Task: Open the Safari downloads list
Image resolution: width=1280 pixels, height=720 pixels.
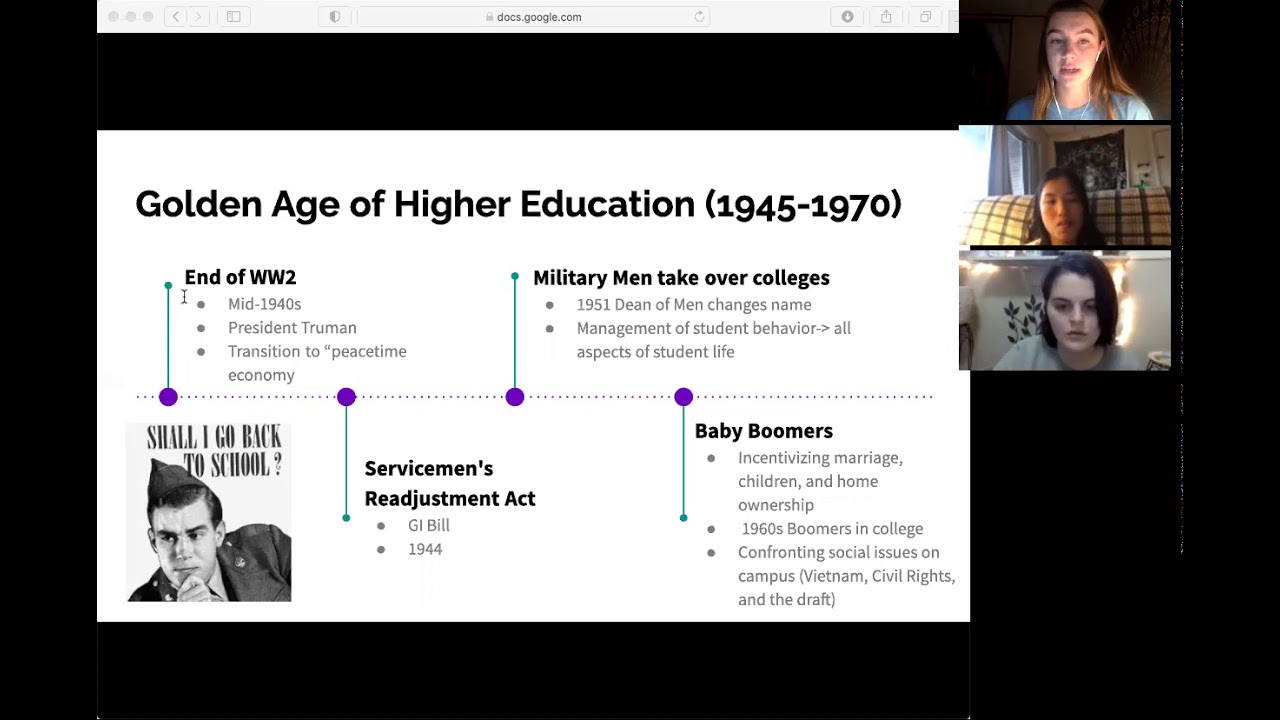Action: point(847,16)
